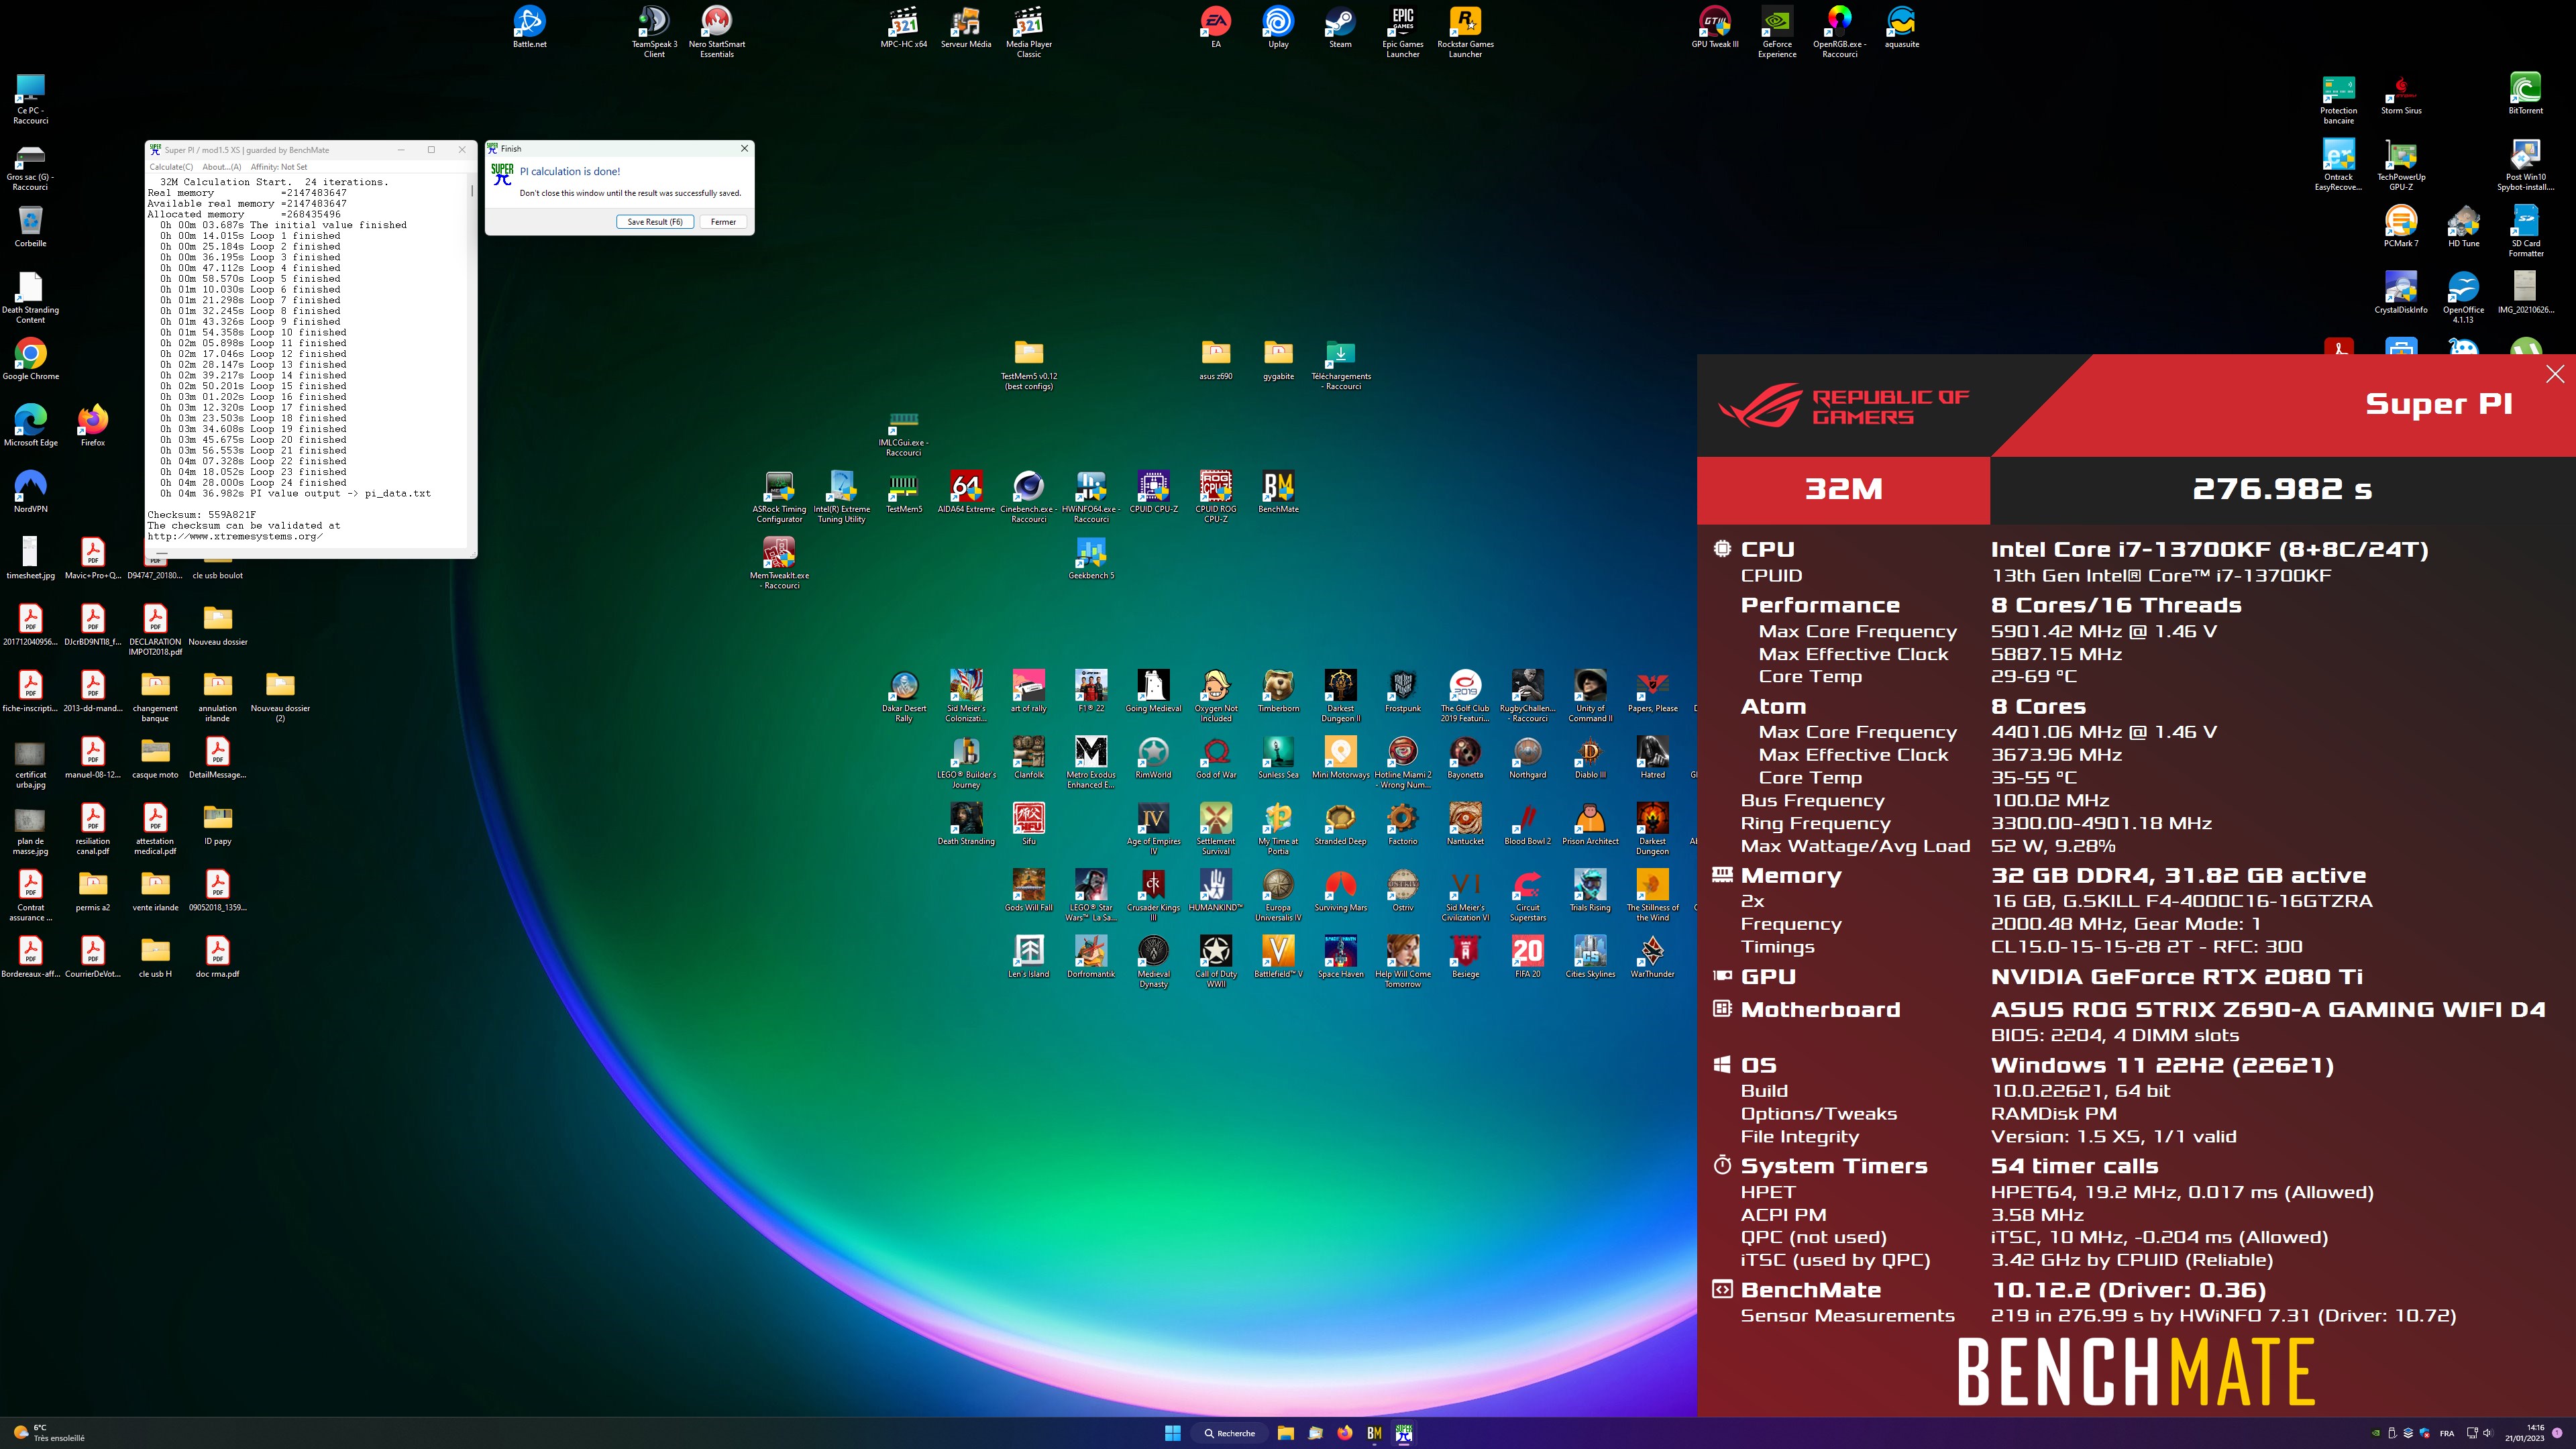
Task: Select the TestMem5 v0.12 folder
Action: click(1028, 364)
